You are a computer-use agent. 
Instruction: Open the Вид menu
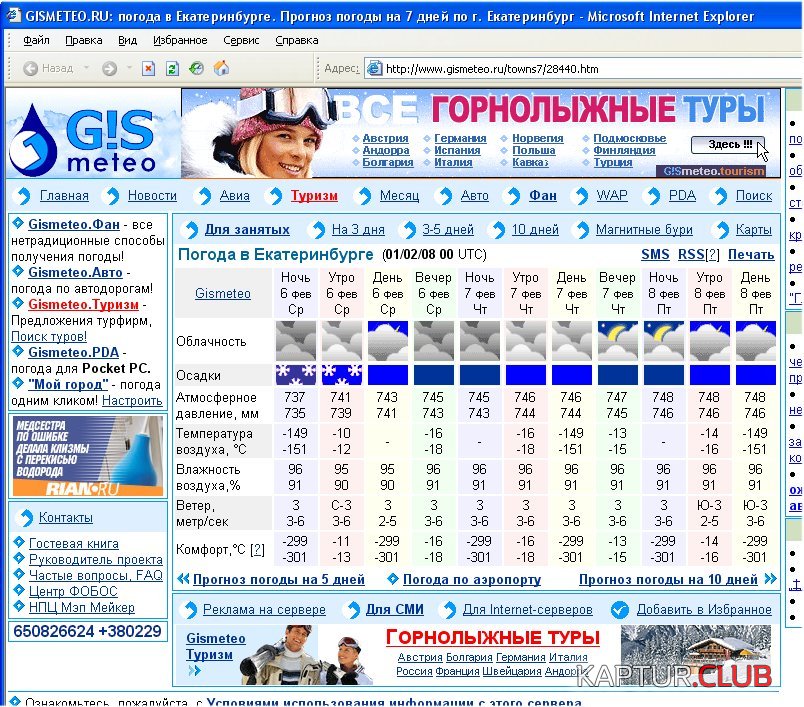click(127, 40)
